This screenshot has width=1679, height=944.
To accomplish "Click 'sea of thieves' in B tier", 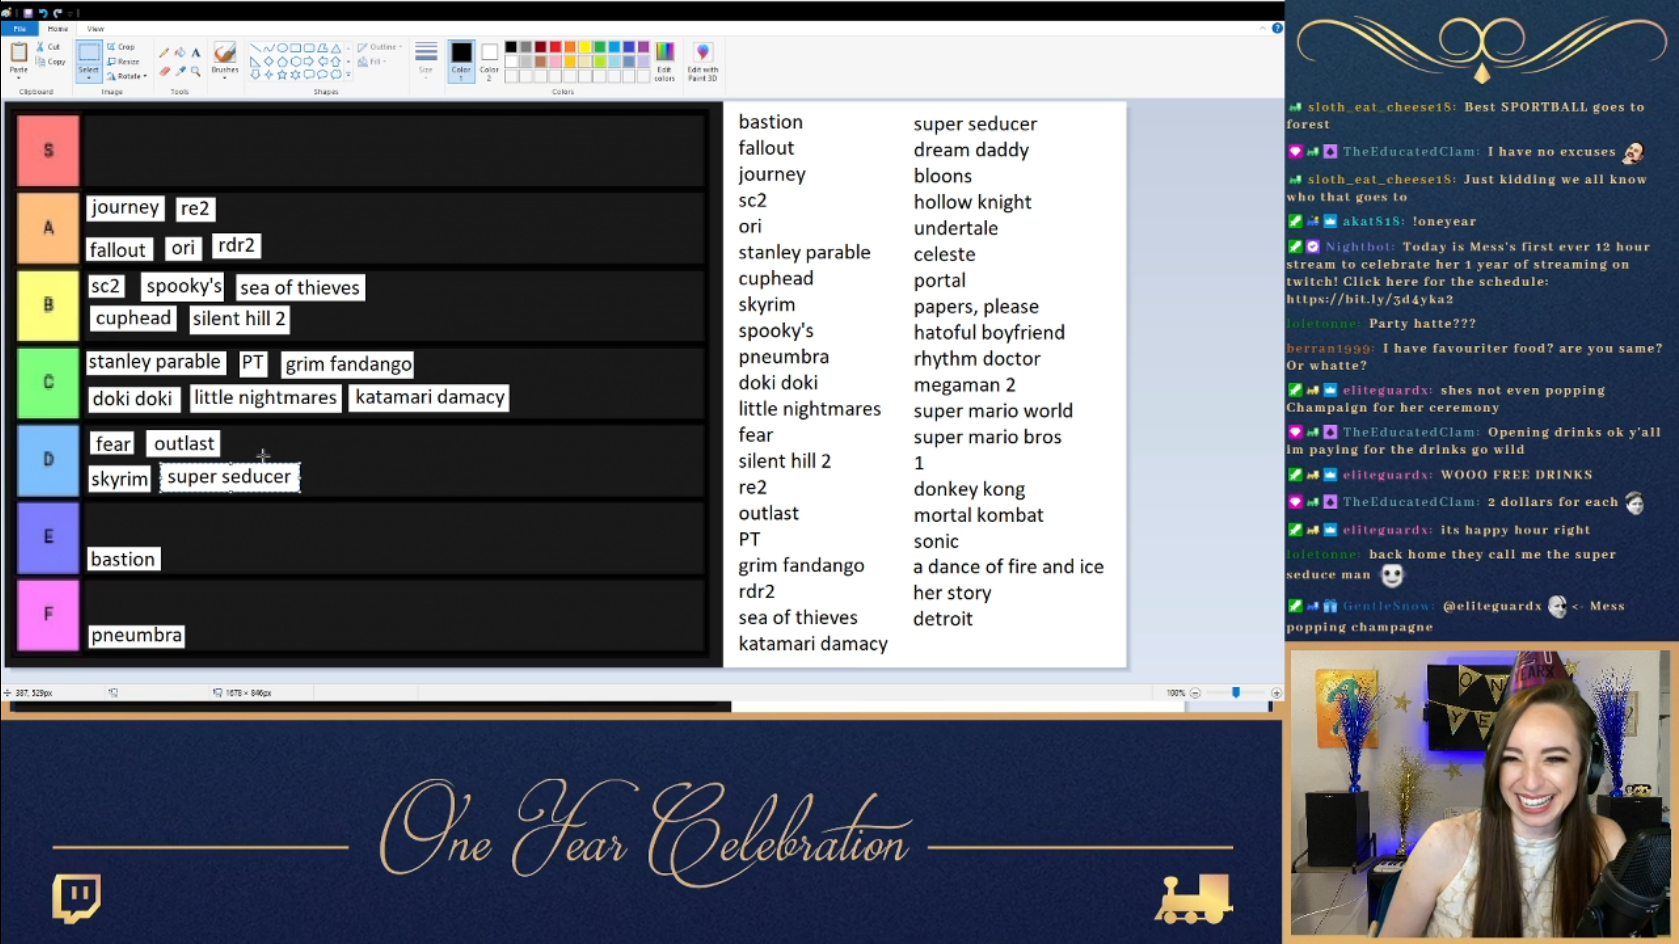I will tap(300, 288).
